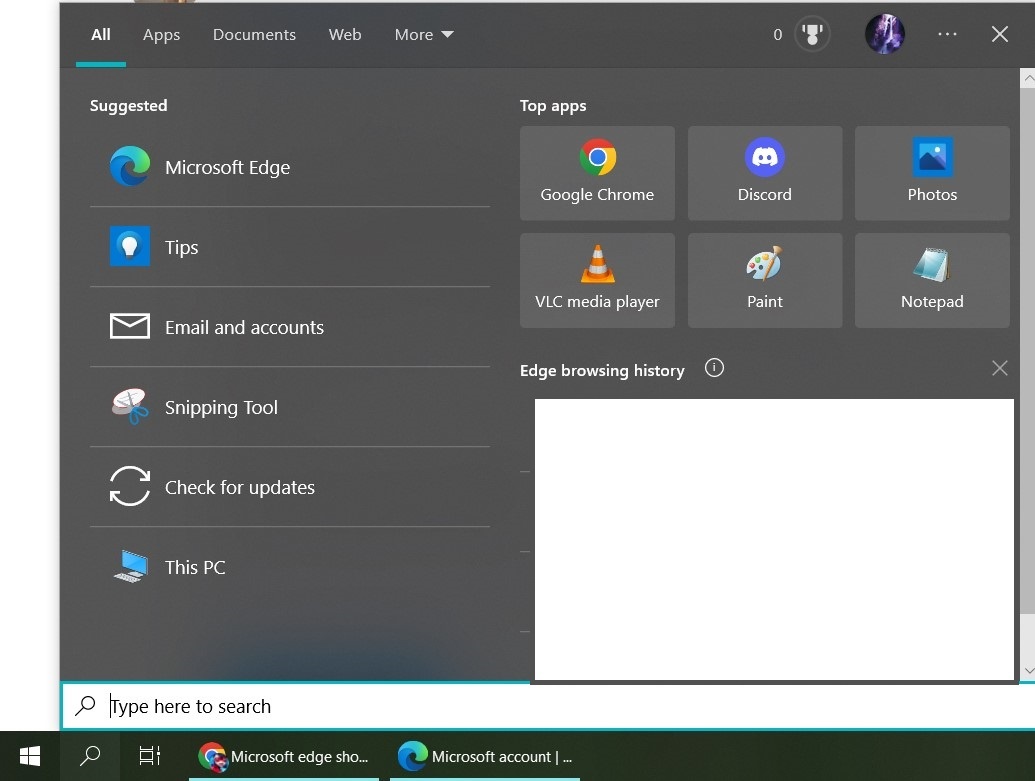Open This PC computer icon
The height and width of the screenshot is (781, 1035).
131,566
